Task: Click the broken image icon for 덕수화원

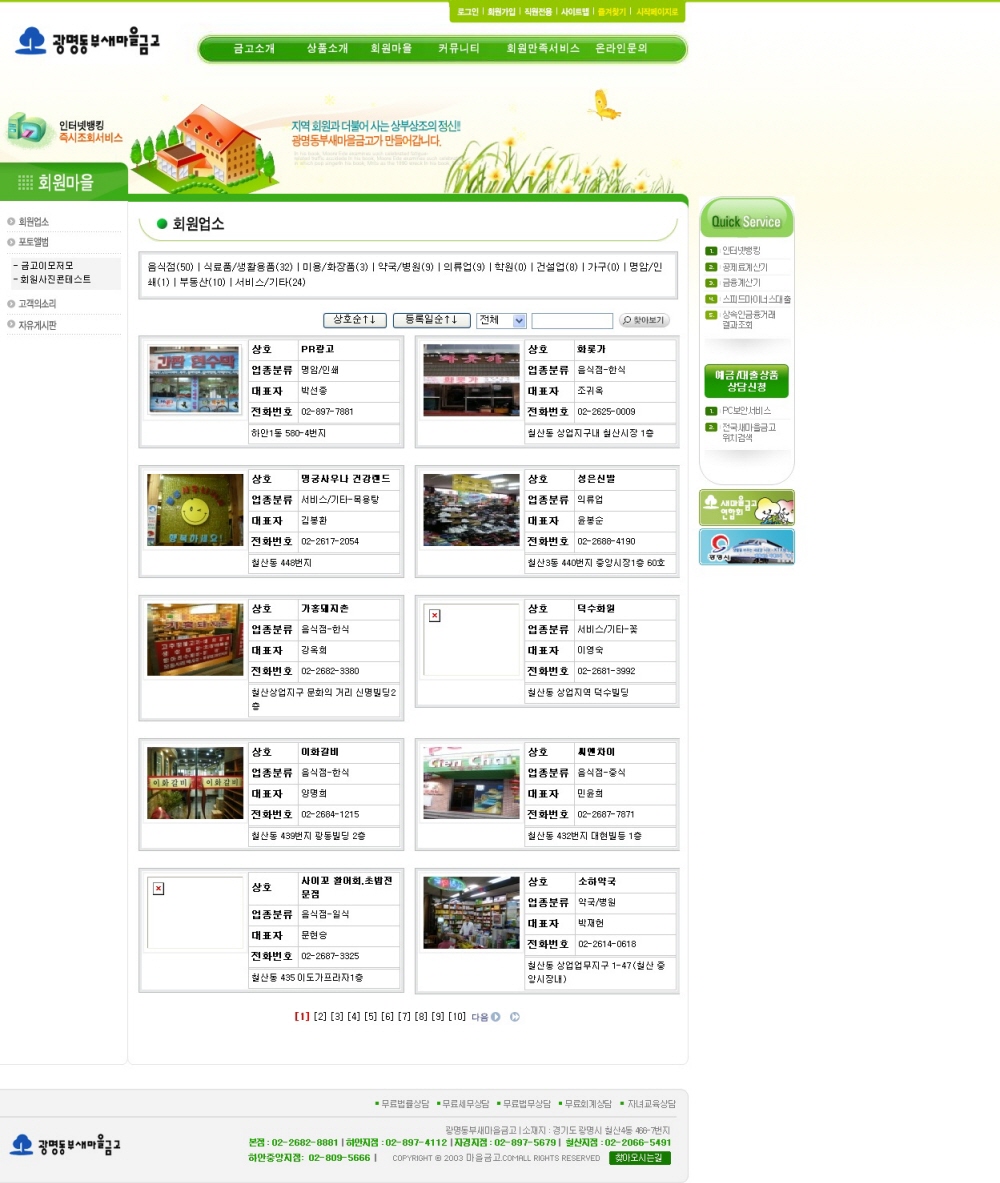Action: pos(434,615)
